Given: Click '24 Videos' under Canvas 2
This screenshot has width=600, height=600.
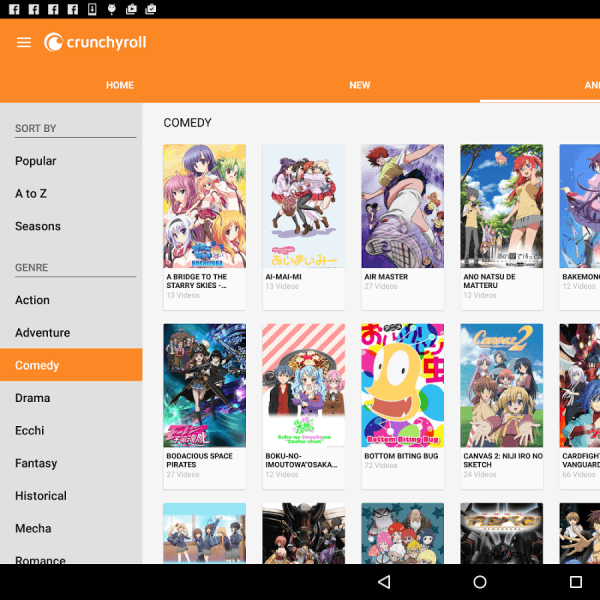Looking at the screenshot, I should [x=480, y=474].
